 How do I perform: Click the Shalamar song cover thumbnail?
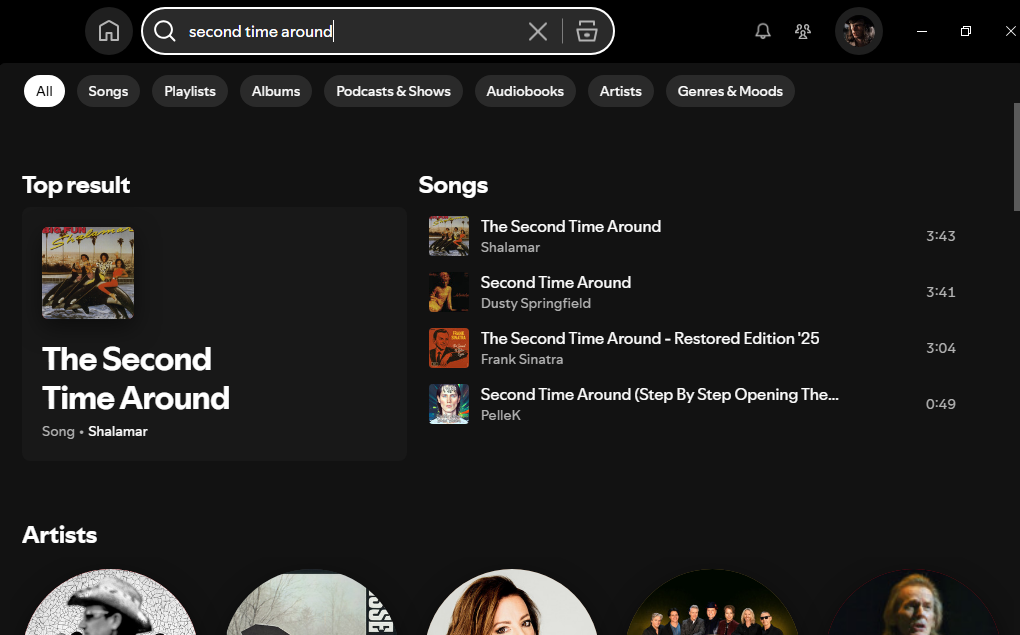(449, 236)
